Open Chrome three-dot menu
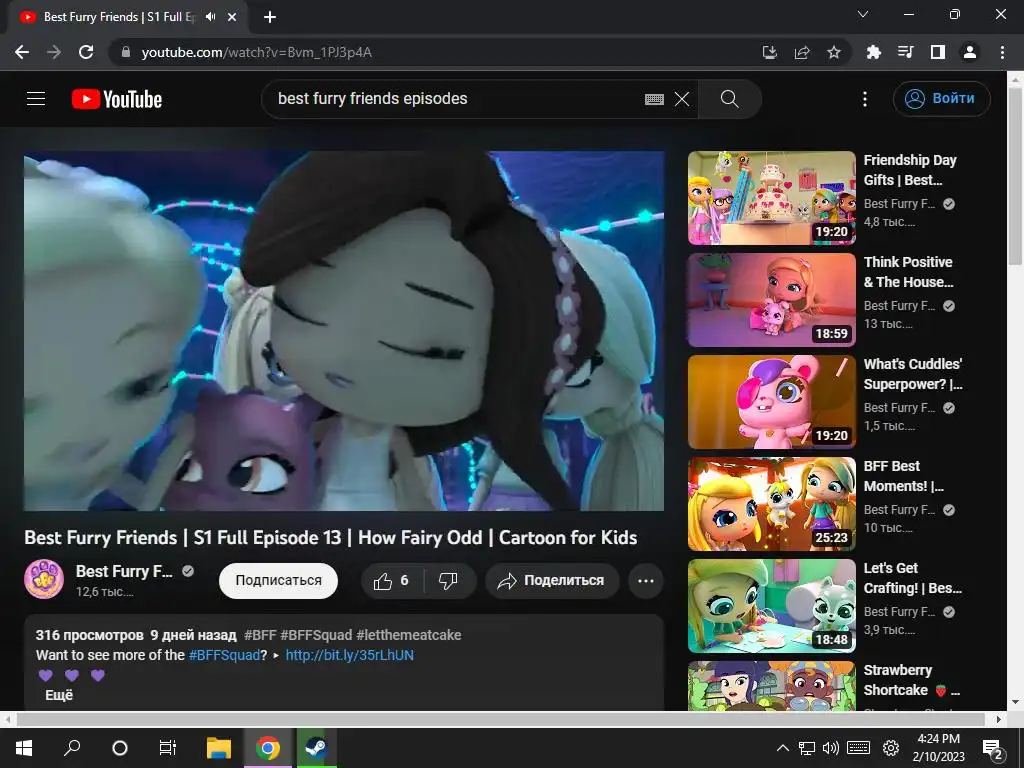Image resolution: width=1024 pixels, height=768 pixels. coord(1002,52)
